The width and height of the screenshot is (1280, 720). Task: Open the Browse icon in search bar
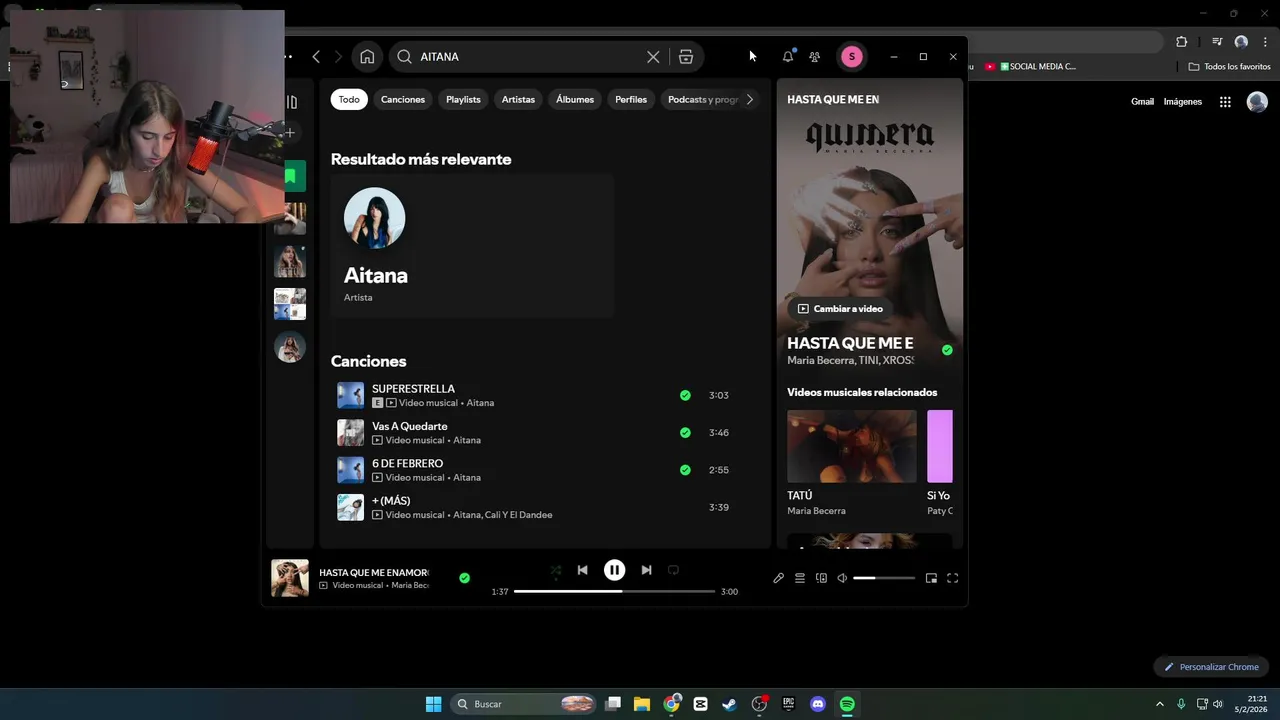click(x=686, y=57)
